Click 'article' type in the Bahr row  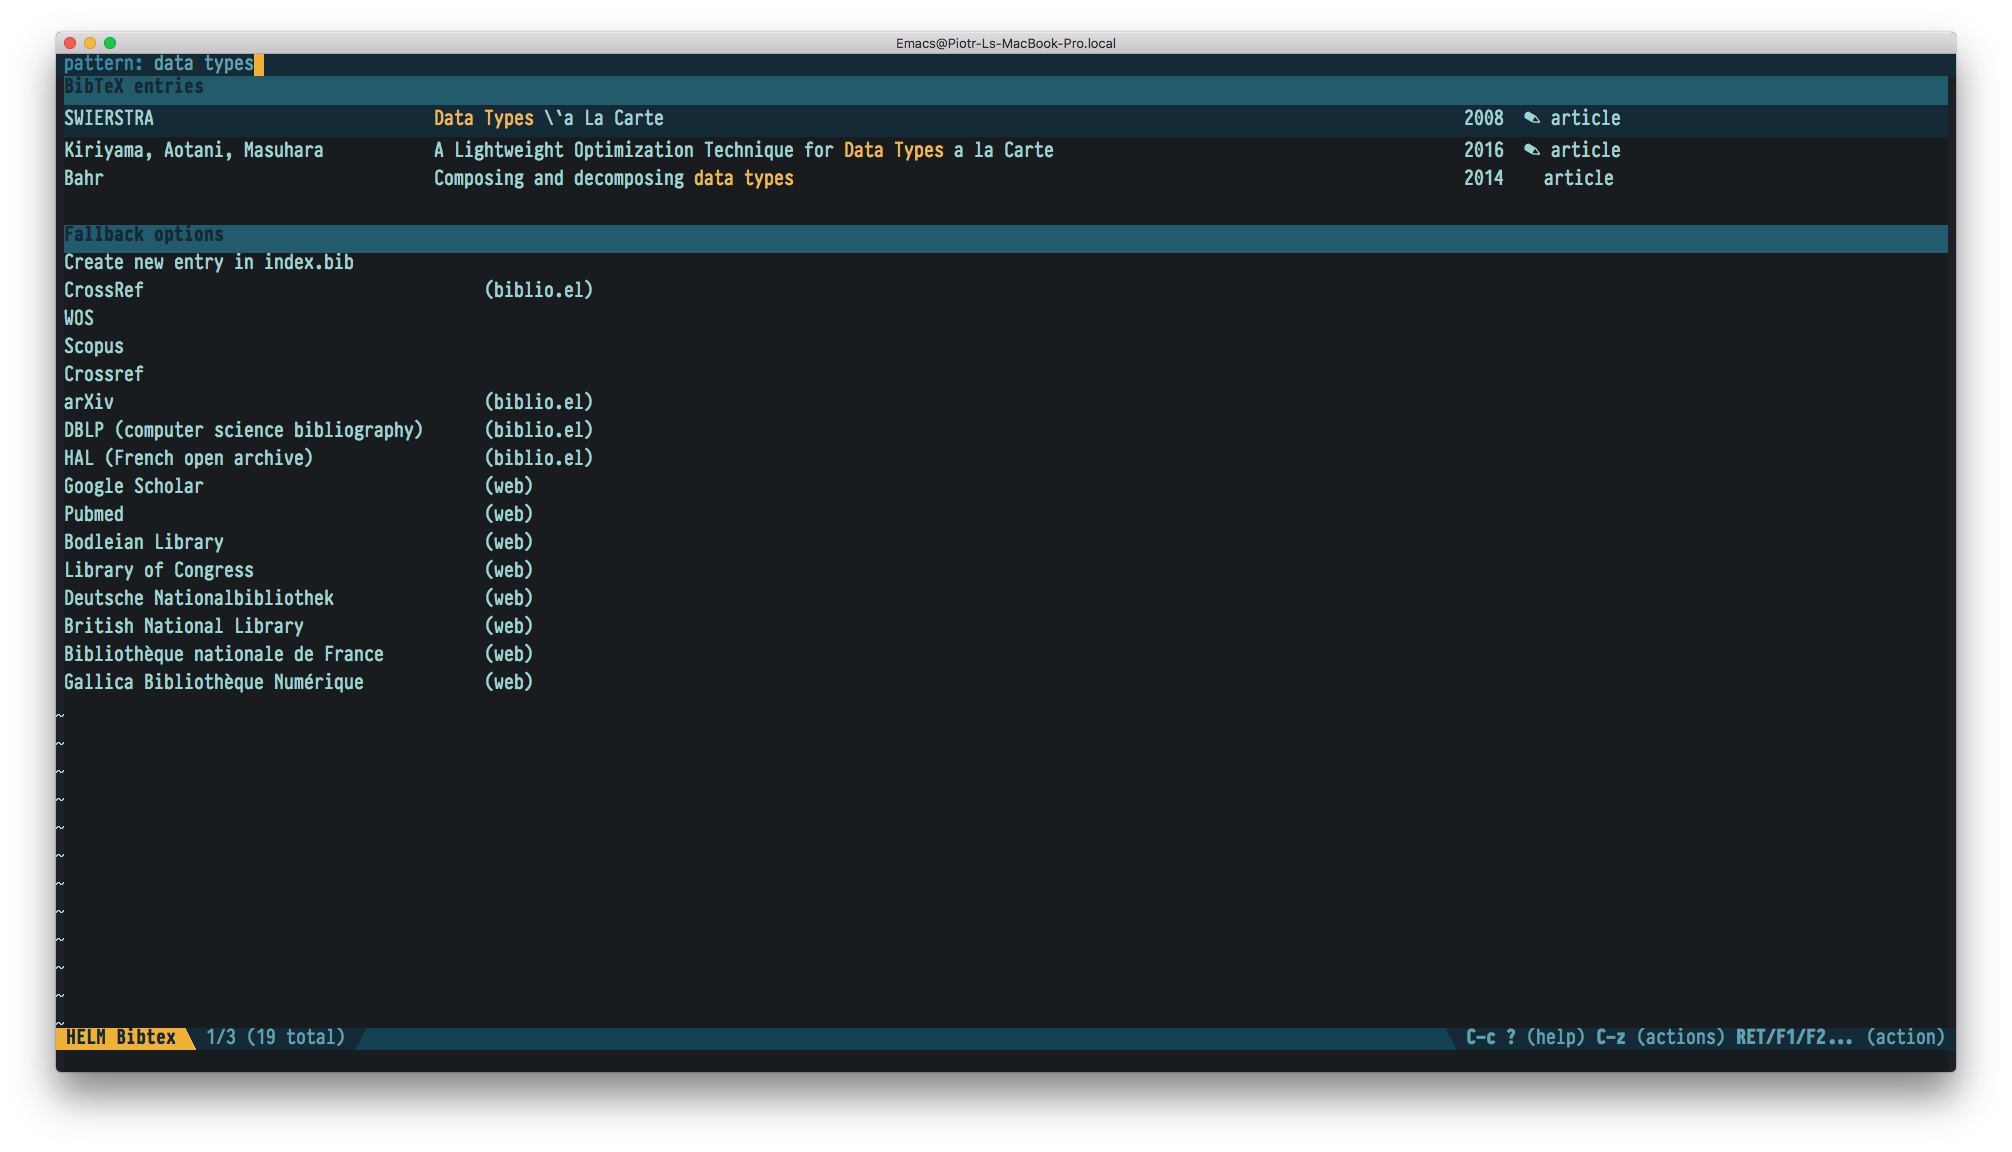[1578, 178]
